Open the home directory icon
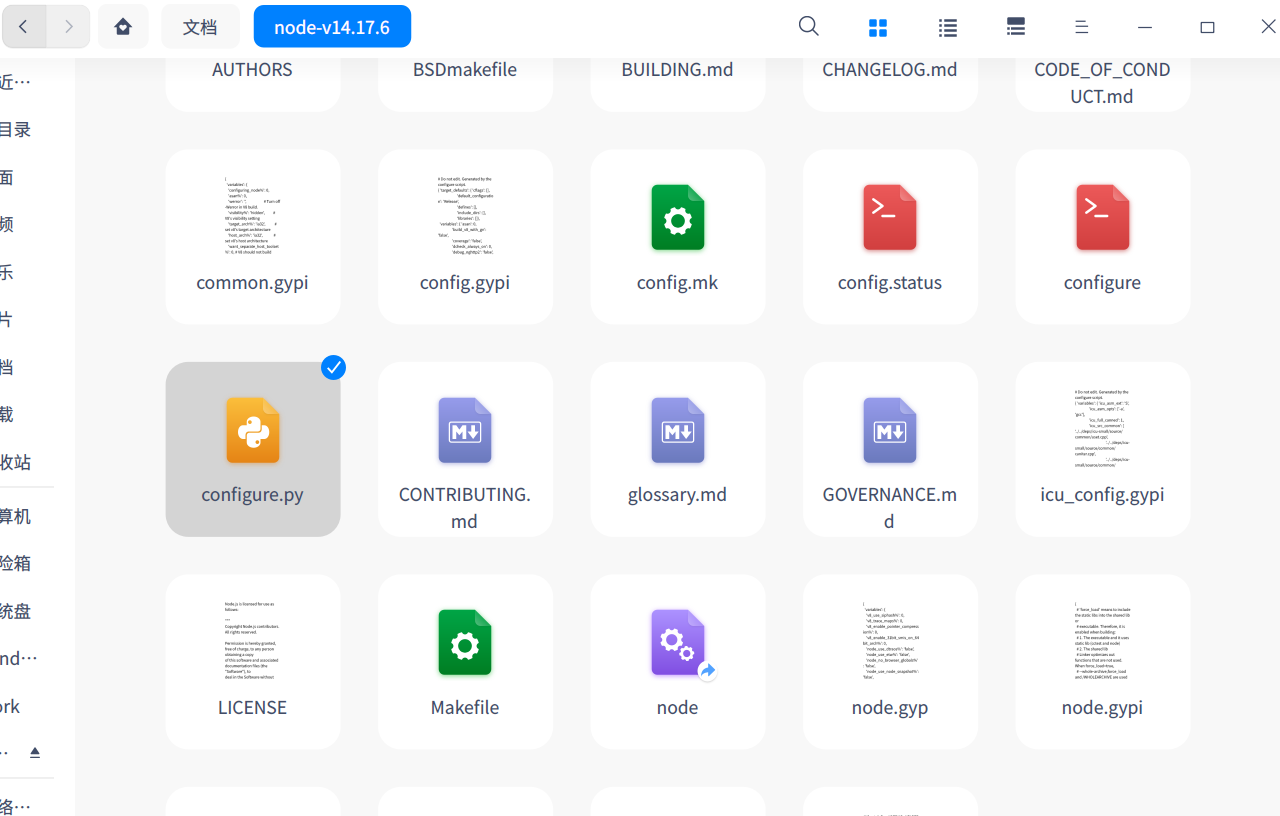 [123, 27]
